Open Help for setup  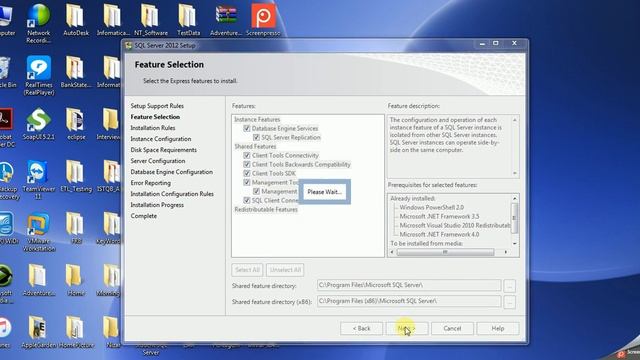(x=498, y=328)
